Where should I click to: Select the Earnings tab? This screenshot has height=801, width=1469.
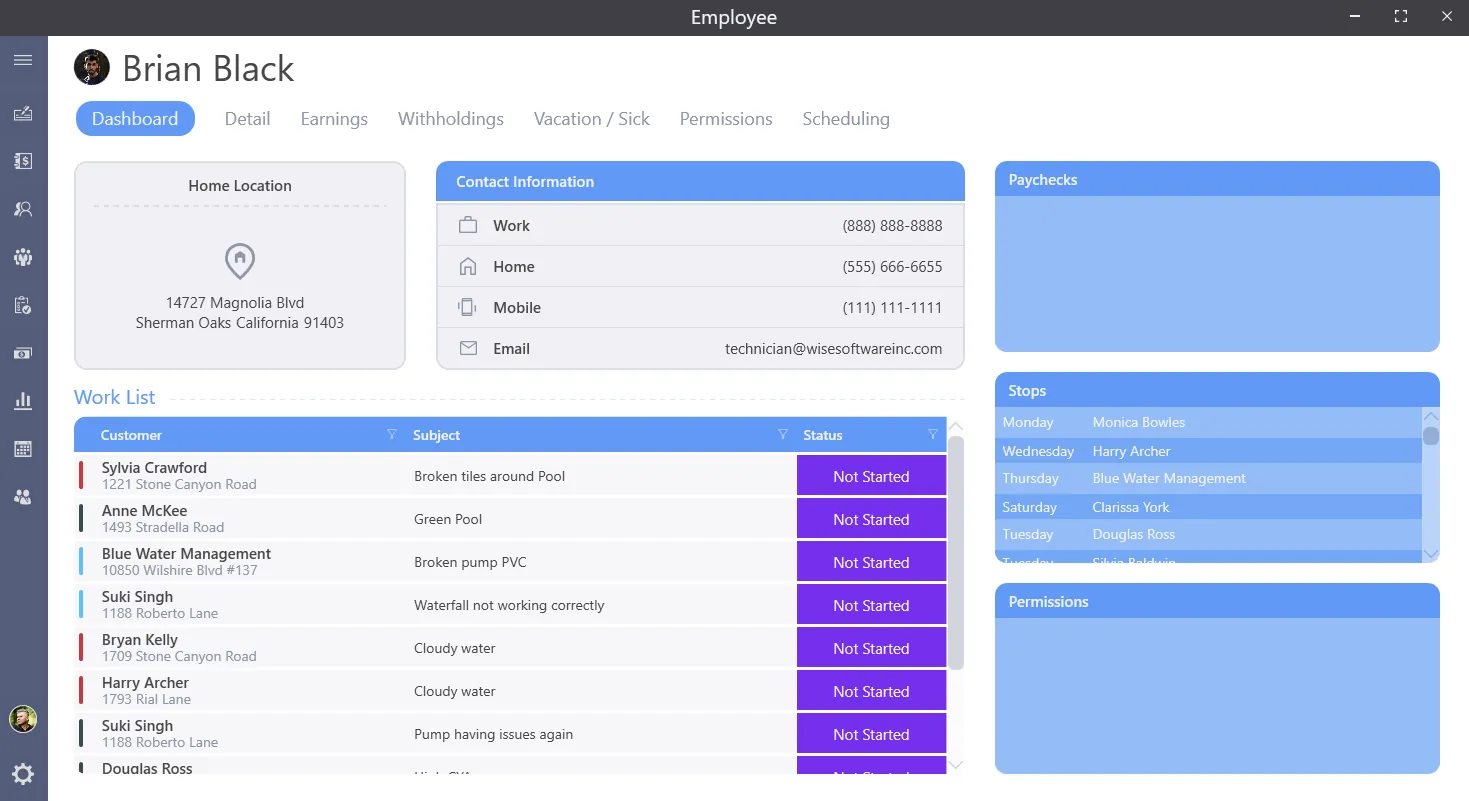(x=334, y=118)
